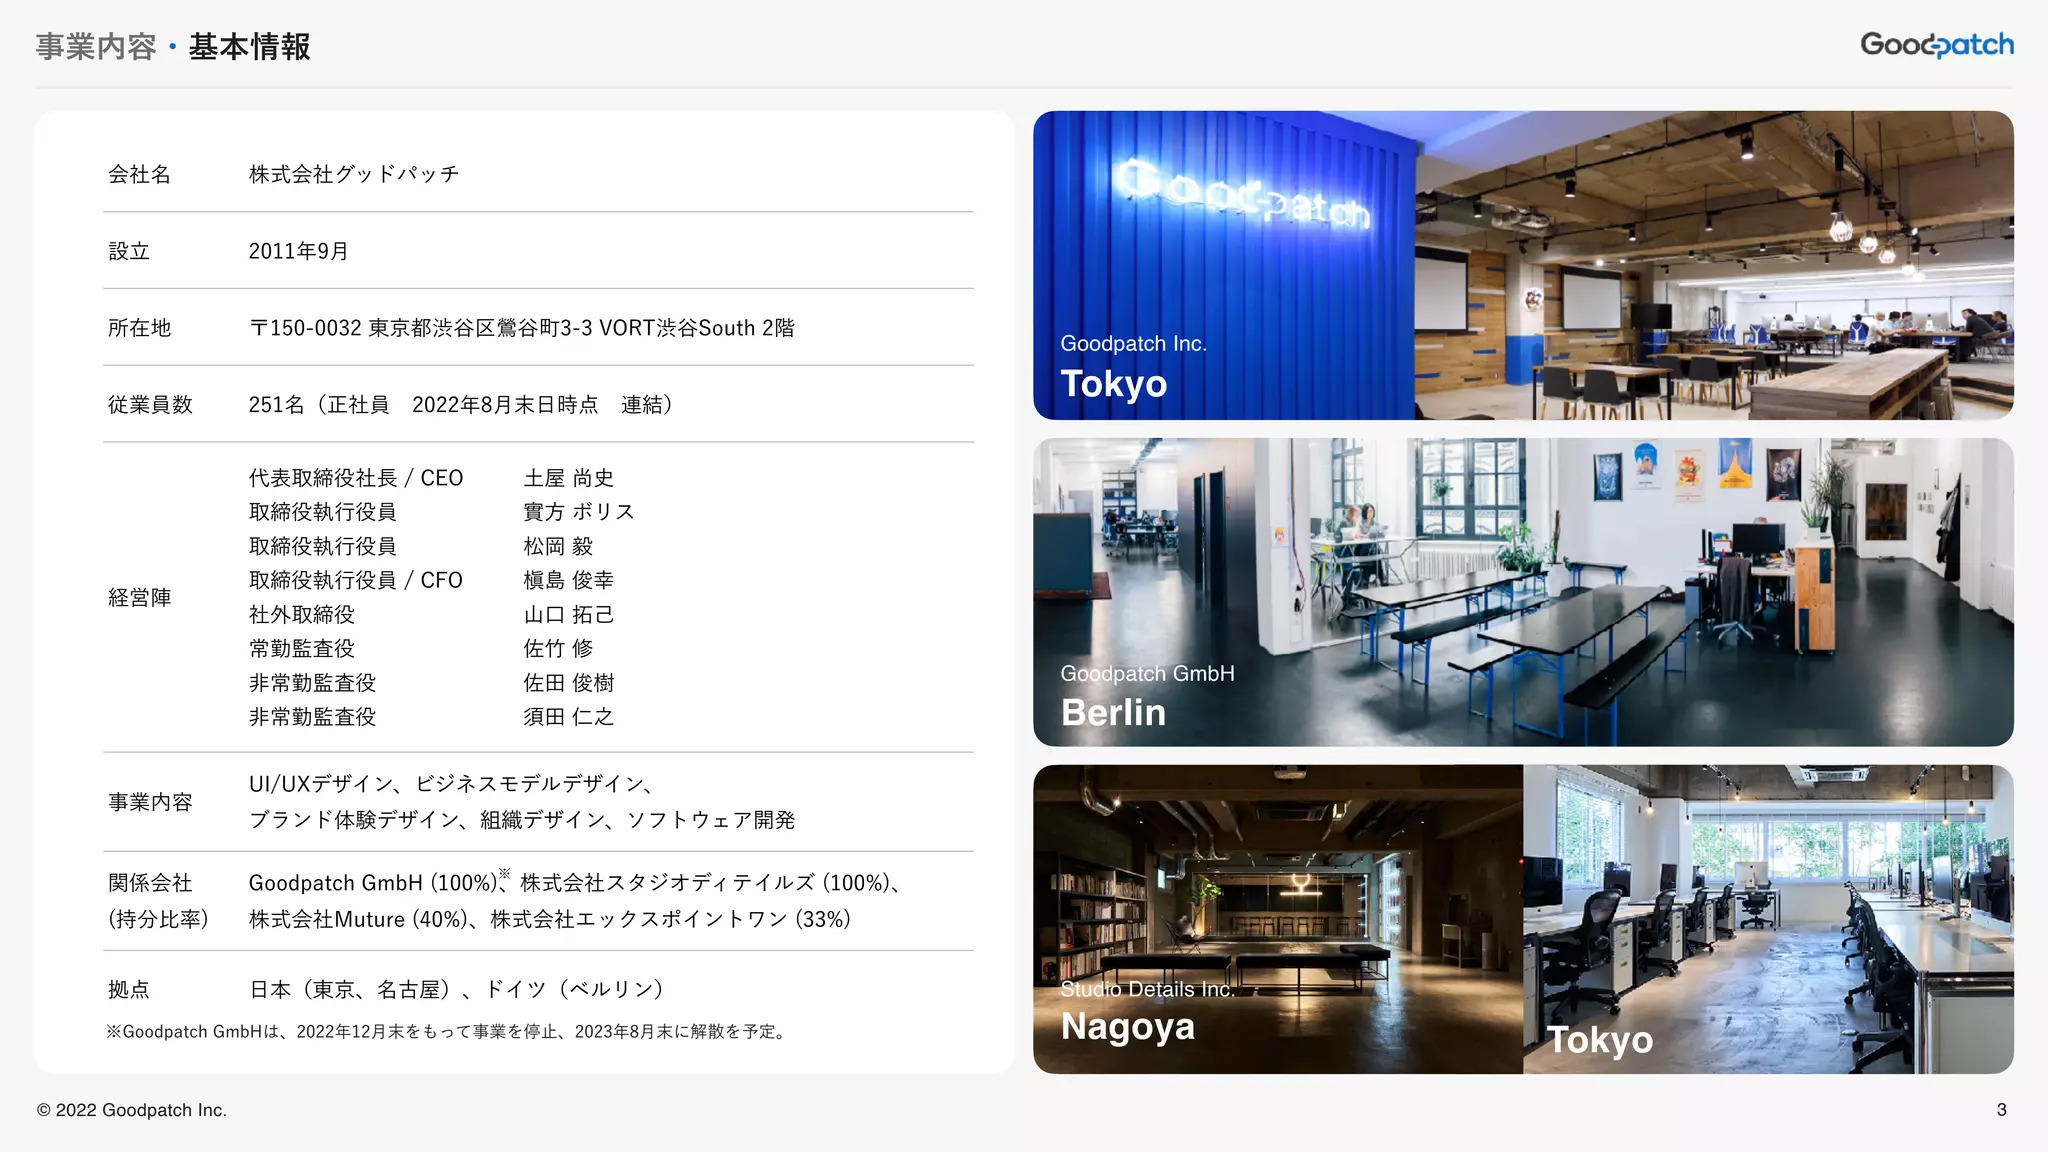The height and width of the screenshot is (1152, 2048).
Task: Select the name 山口 拓己
Action: [x=569, y=614]
